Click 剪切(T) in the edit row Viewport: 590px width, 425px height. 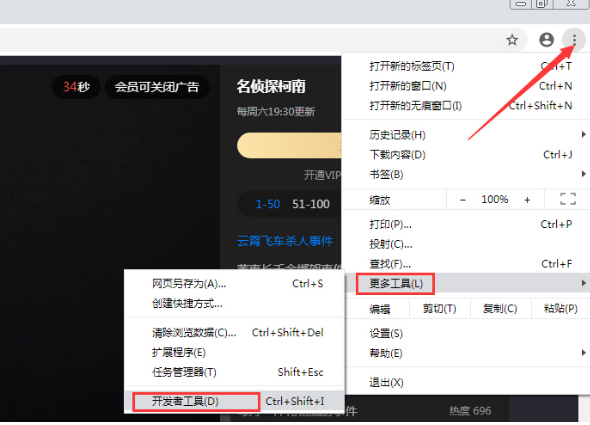coord(439,309)
